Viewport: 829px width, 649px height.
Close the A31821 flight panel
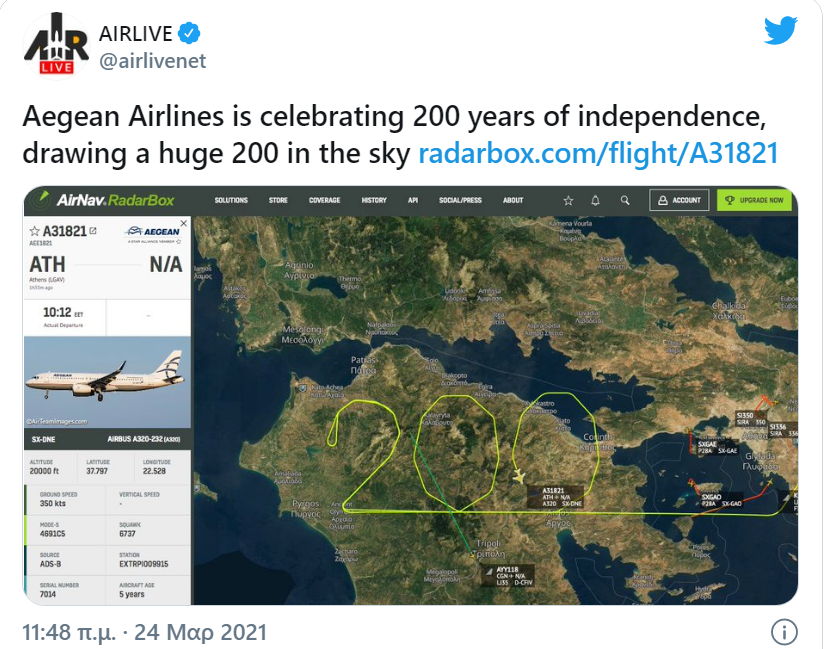coord(183,225)
